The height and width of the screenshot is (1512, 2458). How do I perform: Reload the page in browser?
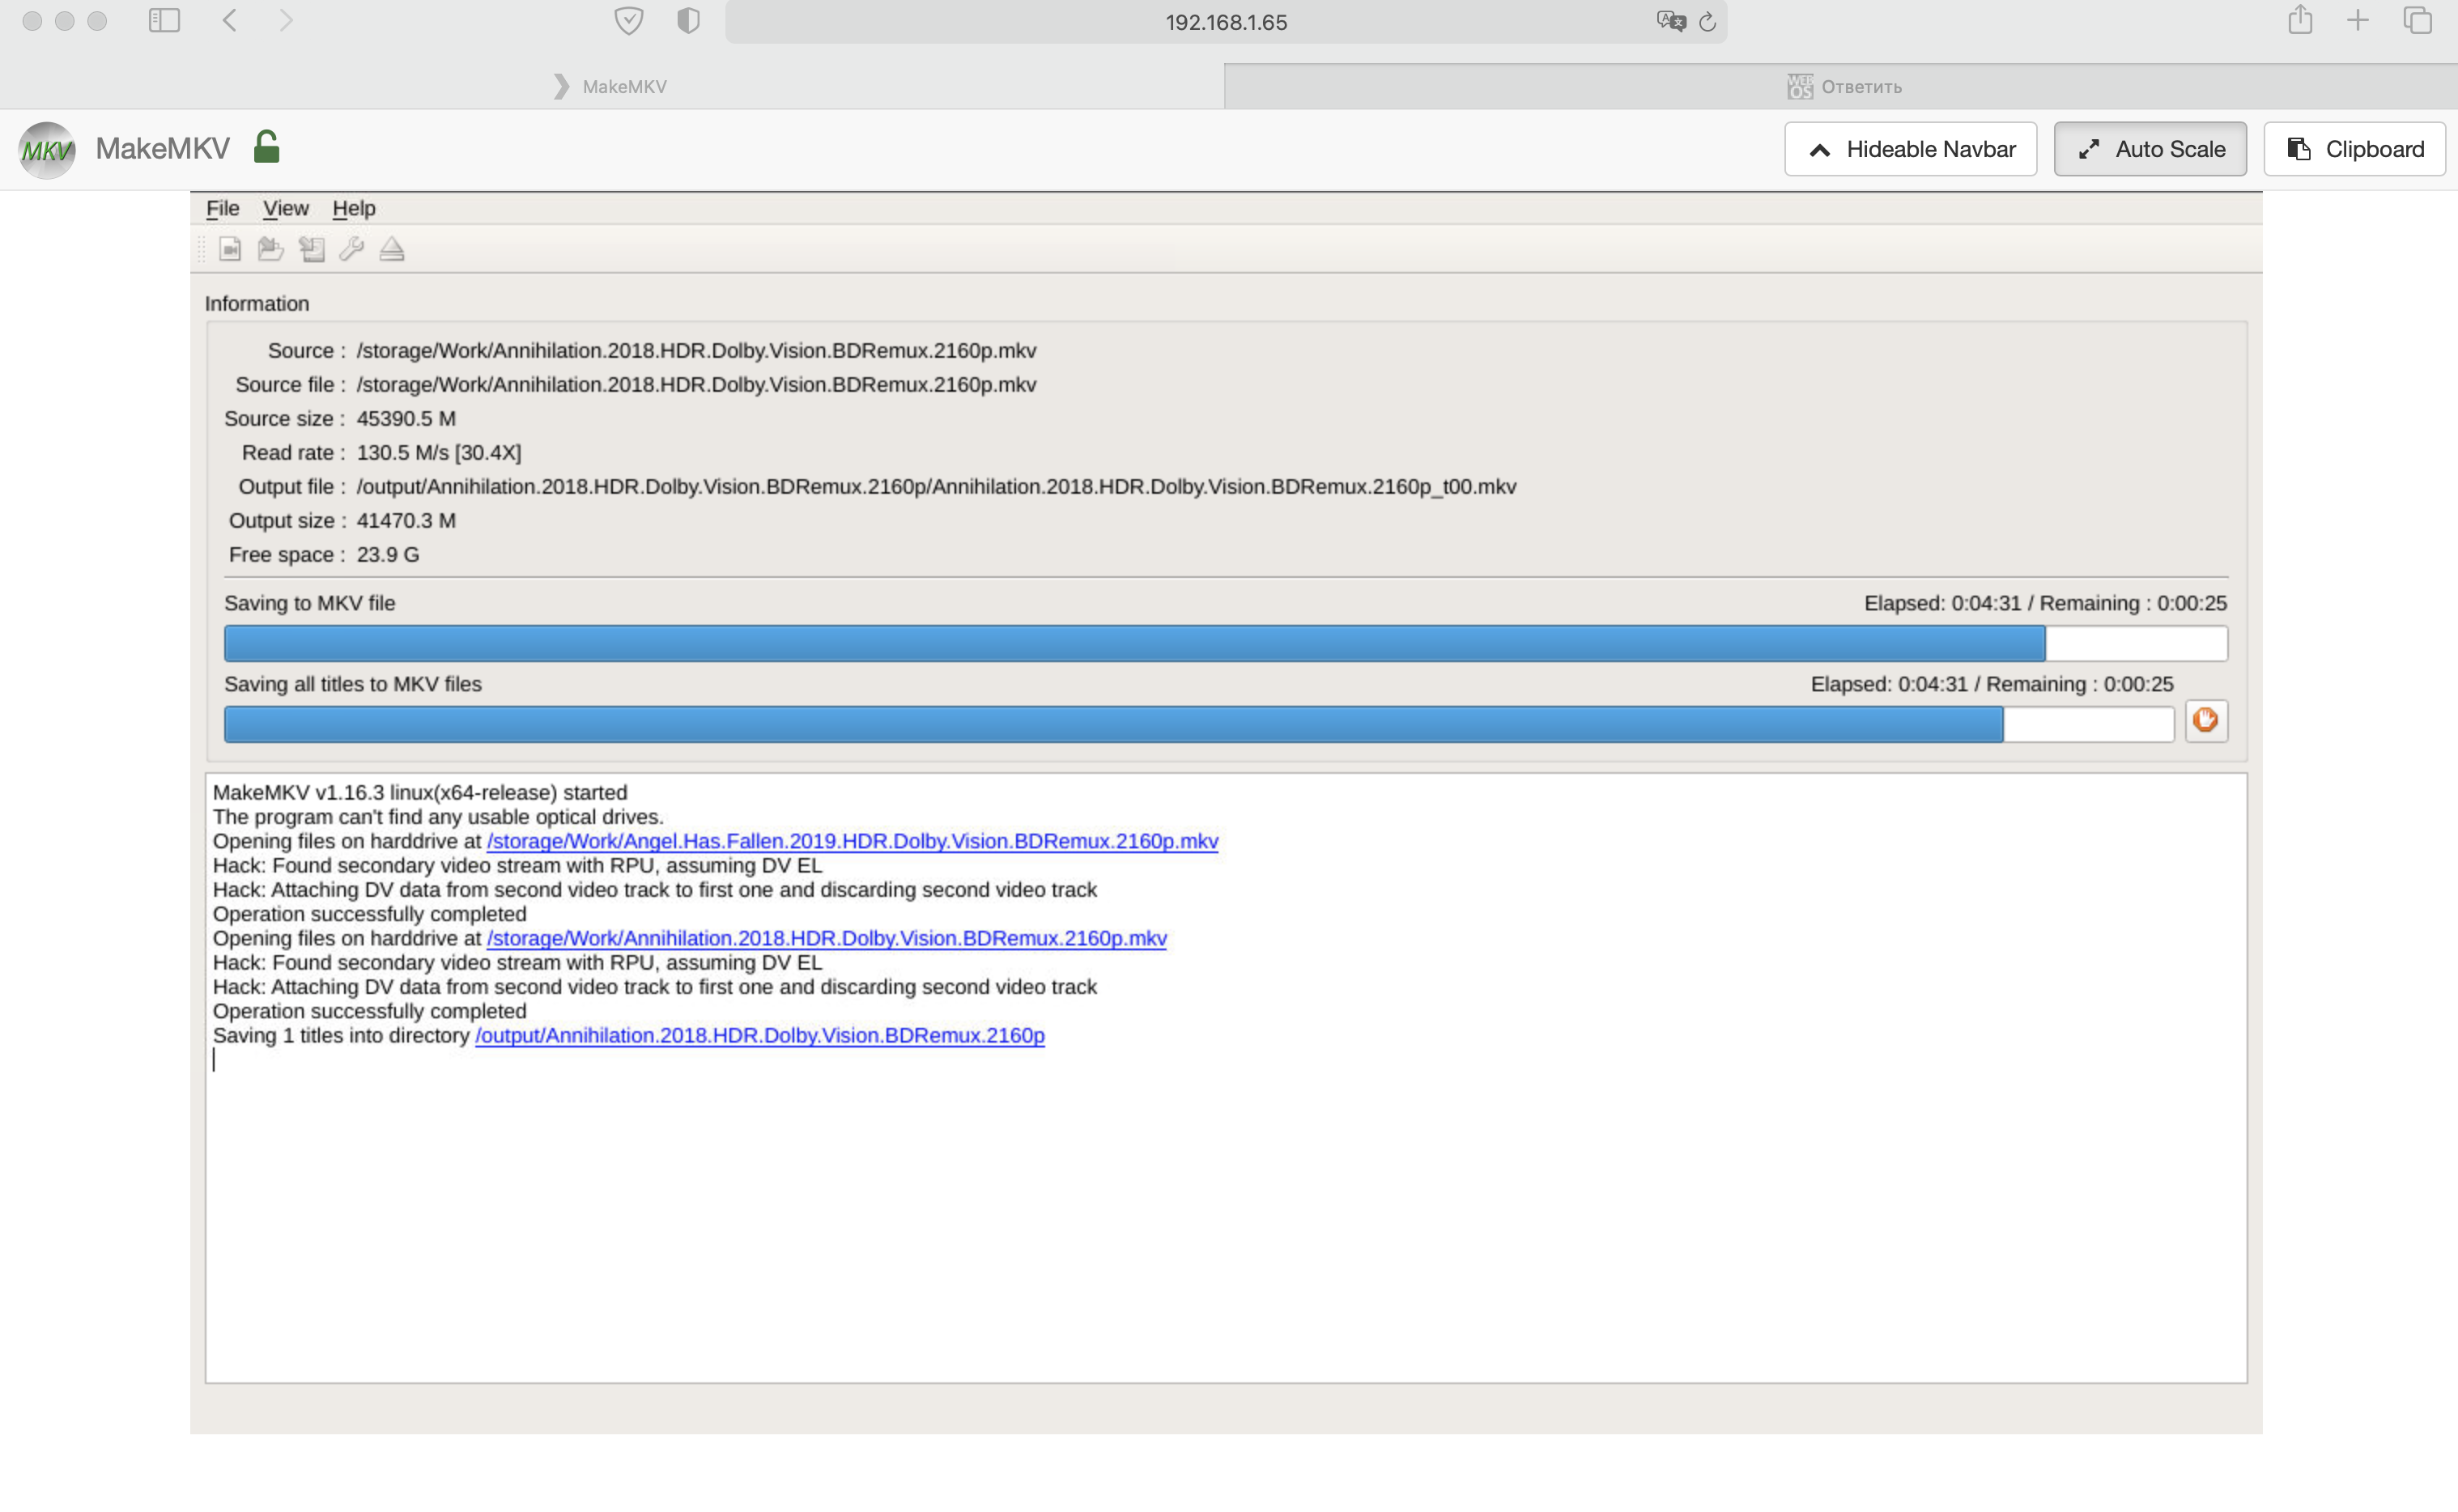tap(1707, 22)
